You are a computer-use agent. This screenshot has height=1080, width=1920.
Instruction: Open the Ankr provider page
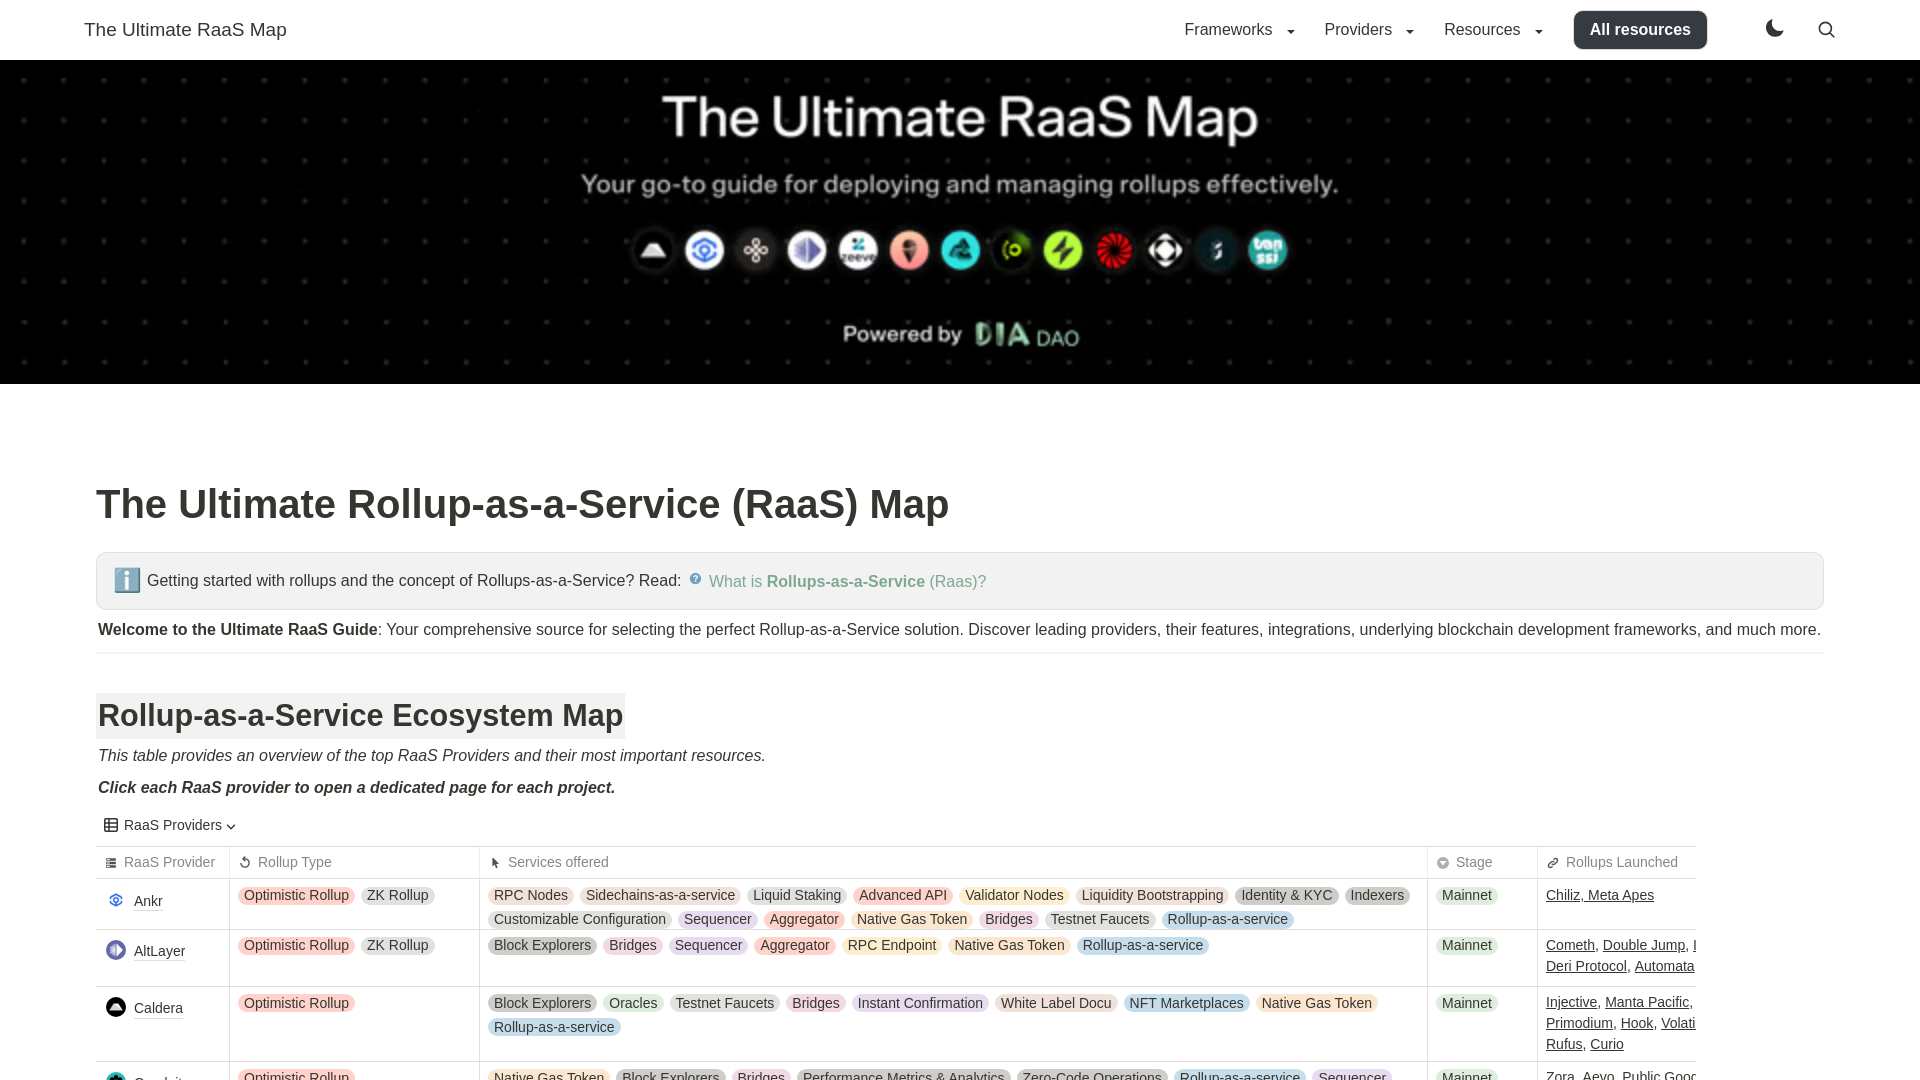(148, 901)
